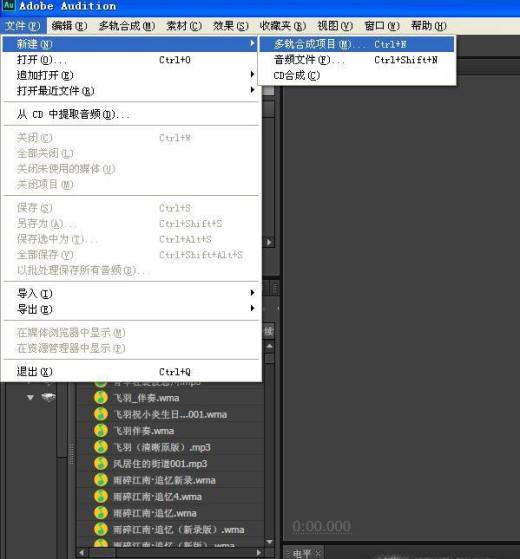Click the greyed-out 另存为(A)... entry
Viewport: 520px width, 559px height.
[x=130, y=223]
